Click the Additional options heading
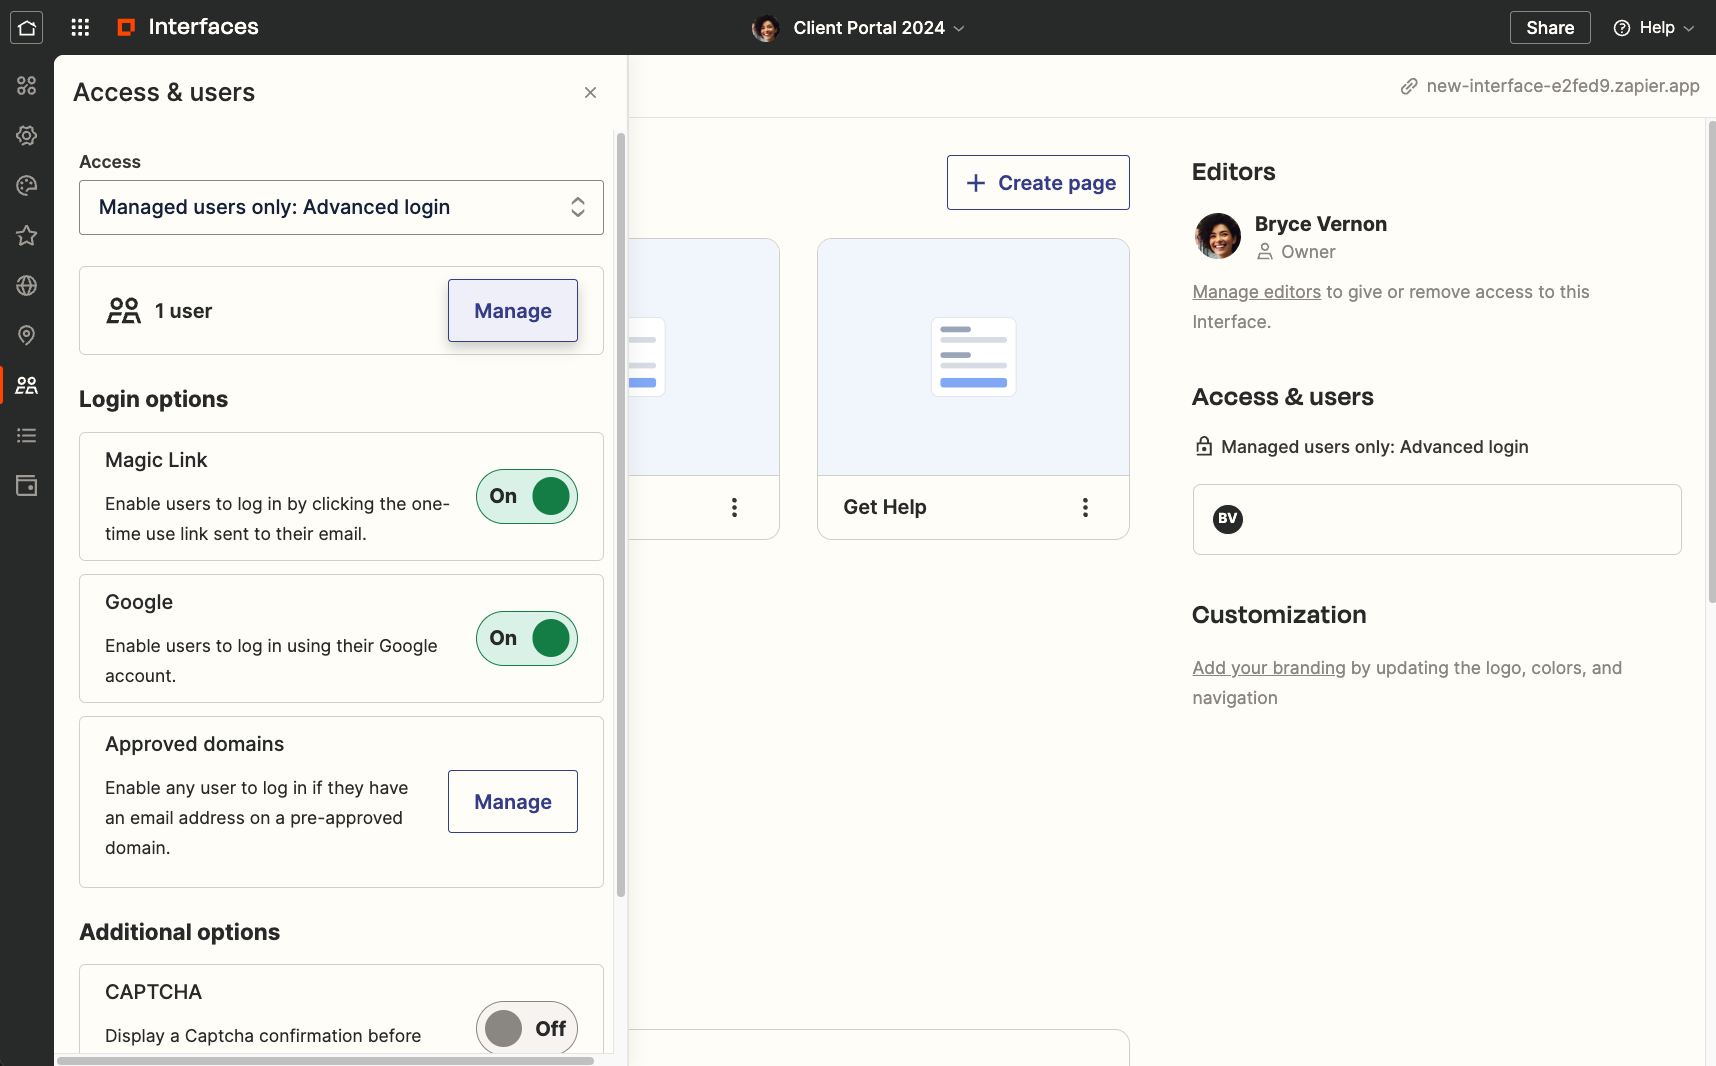 point(179,932)
